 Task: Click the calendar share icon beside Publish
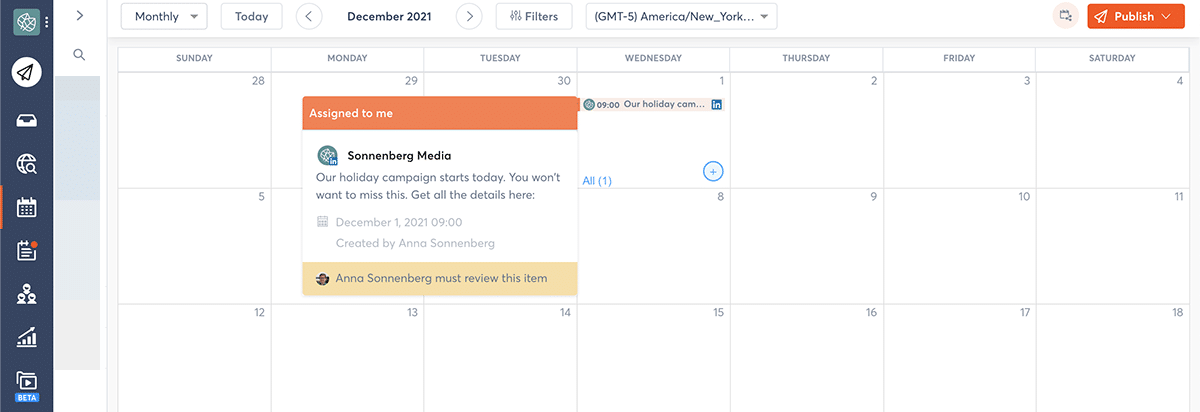pos(1066,16)
